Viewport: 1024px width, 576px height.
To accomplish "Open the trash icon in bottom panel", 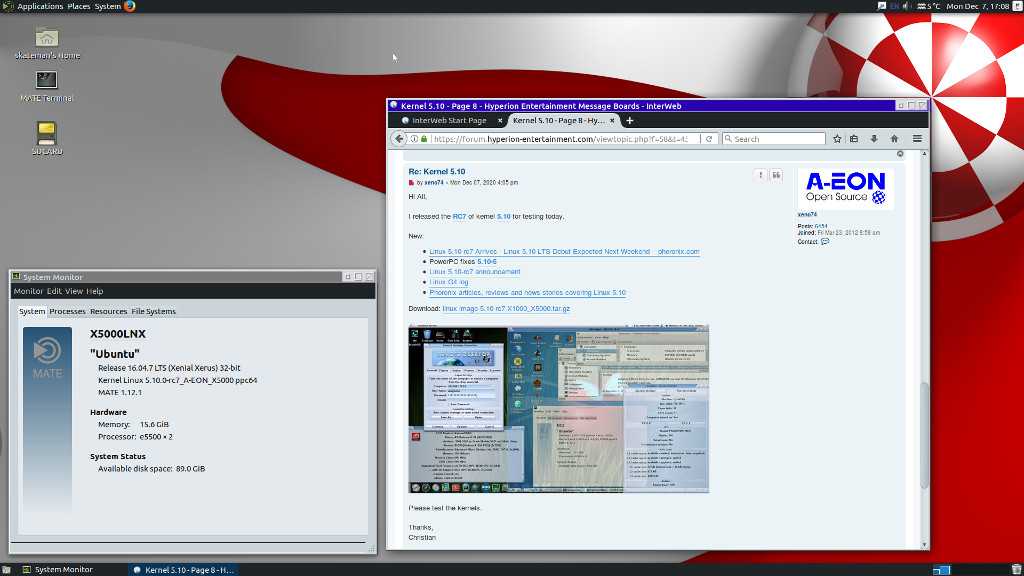I will coord(1016,570).
